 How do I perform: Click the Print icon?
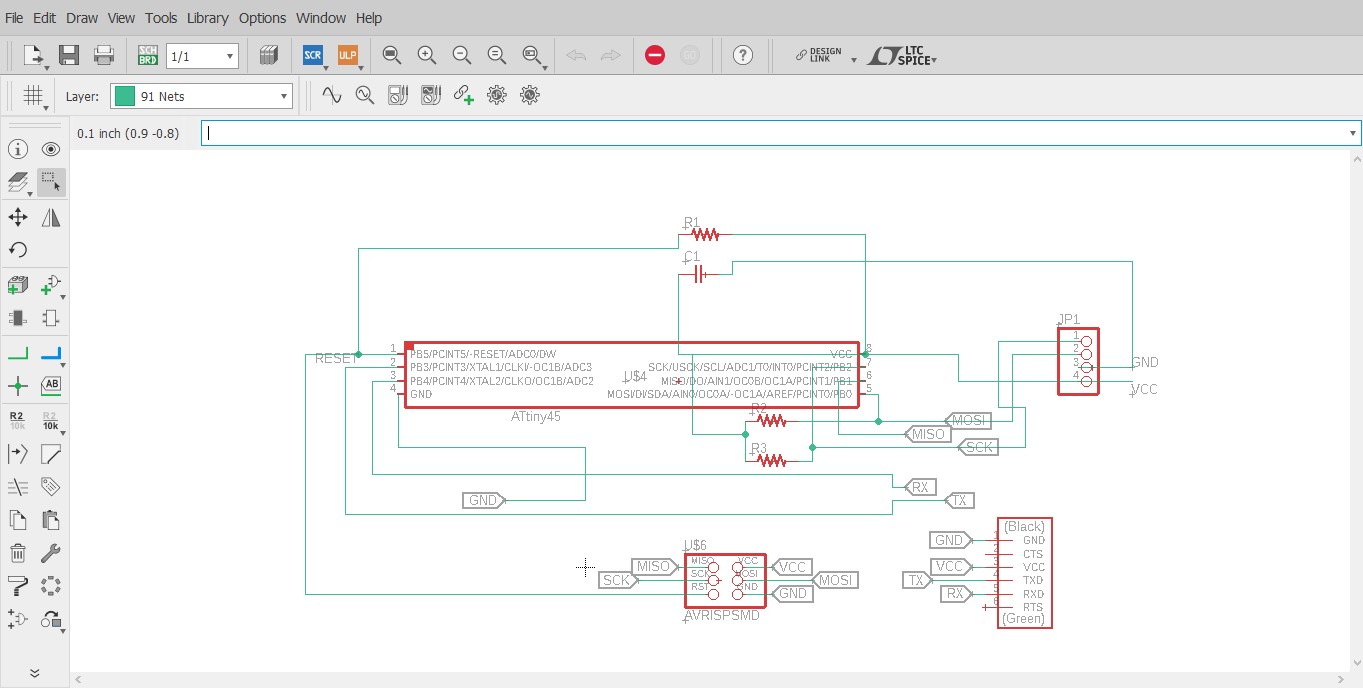[104, 55]
